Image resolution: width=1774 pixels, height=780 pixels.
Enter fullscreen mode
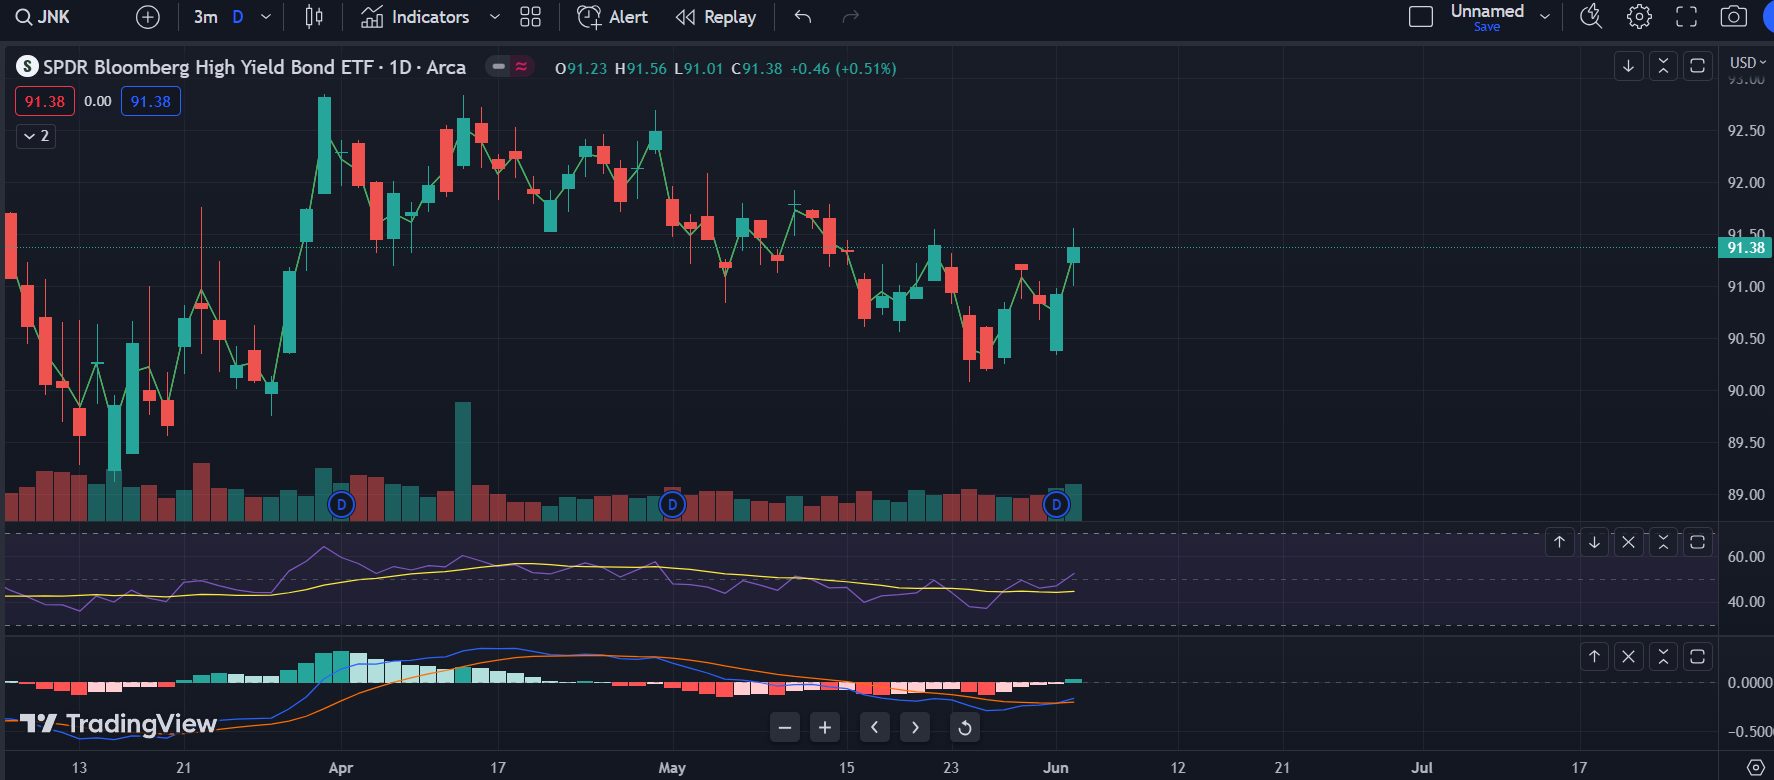1687,17
